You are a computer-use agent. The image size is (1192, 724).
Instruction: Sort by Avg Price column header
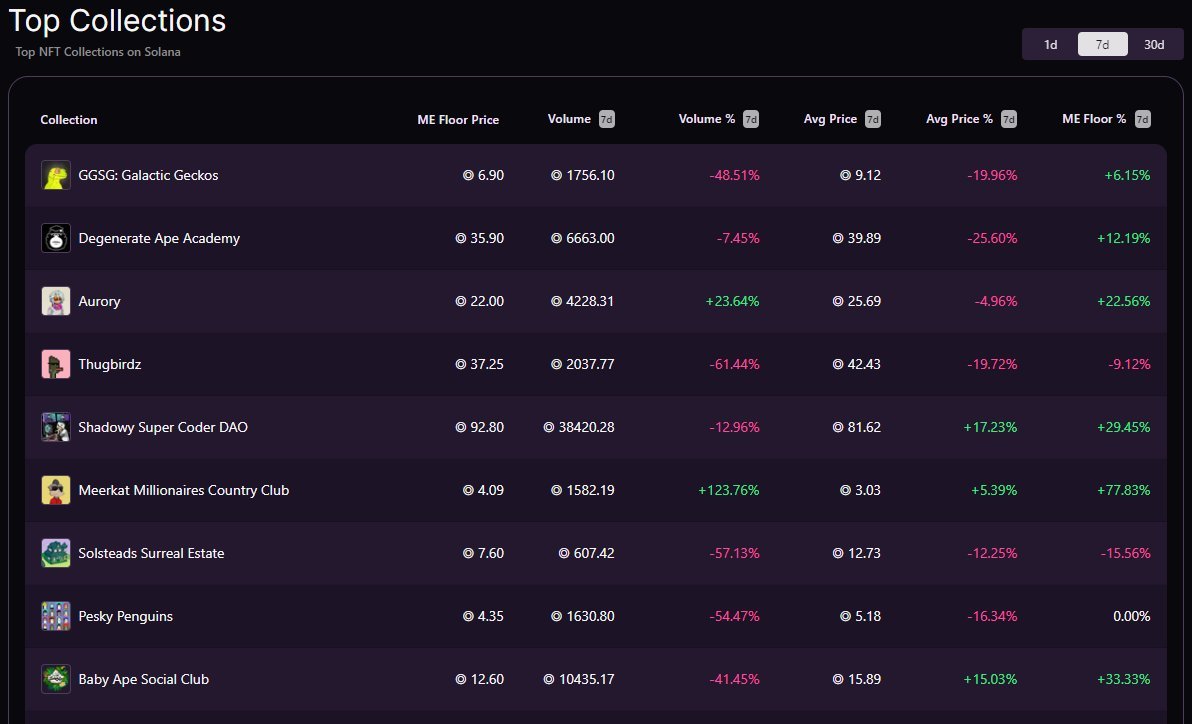(x=830, y=119)
